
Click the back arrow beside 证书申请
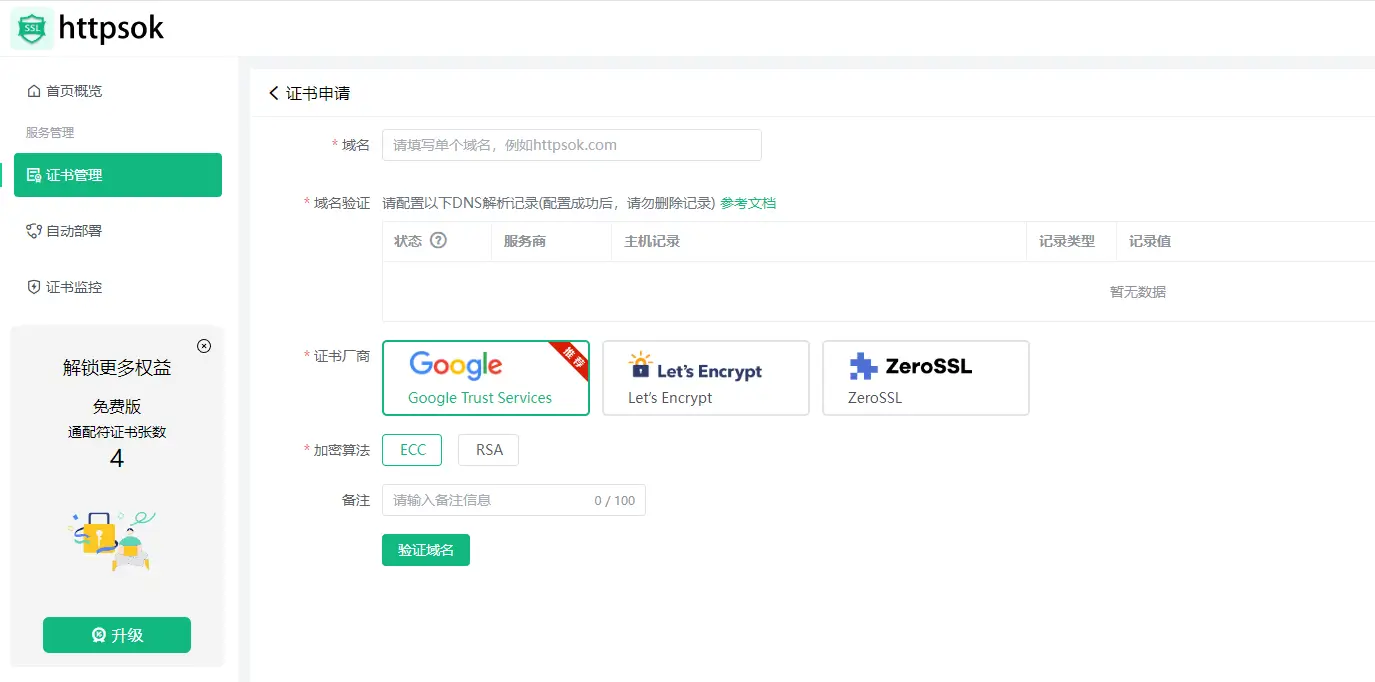(274, 93)
